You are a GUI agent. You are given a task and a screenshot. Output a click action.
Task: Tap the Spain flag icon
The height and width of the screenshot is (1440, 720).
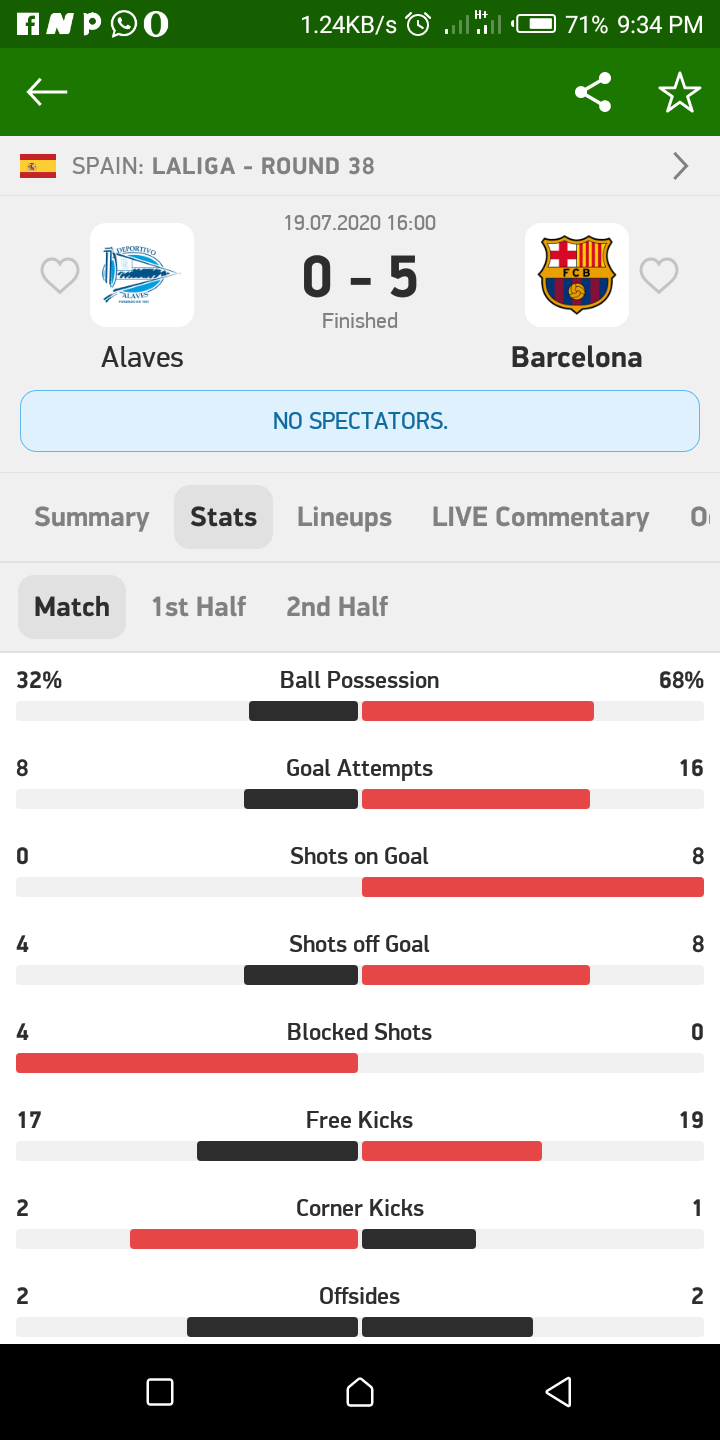coord(38,166)
